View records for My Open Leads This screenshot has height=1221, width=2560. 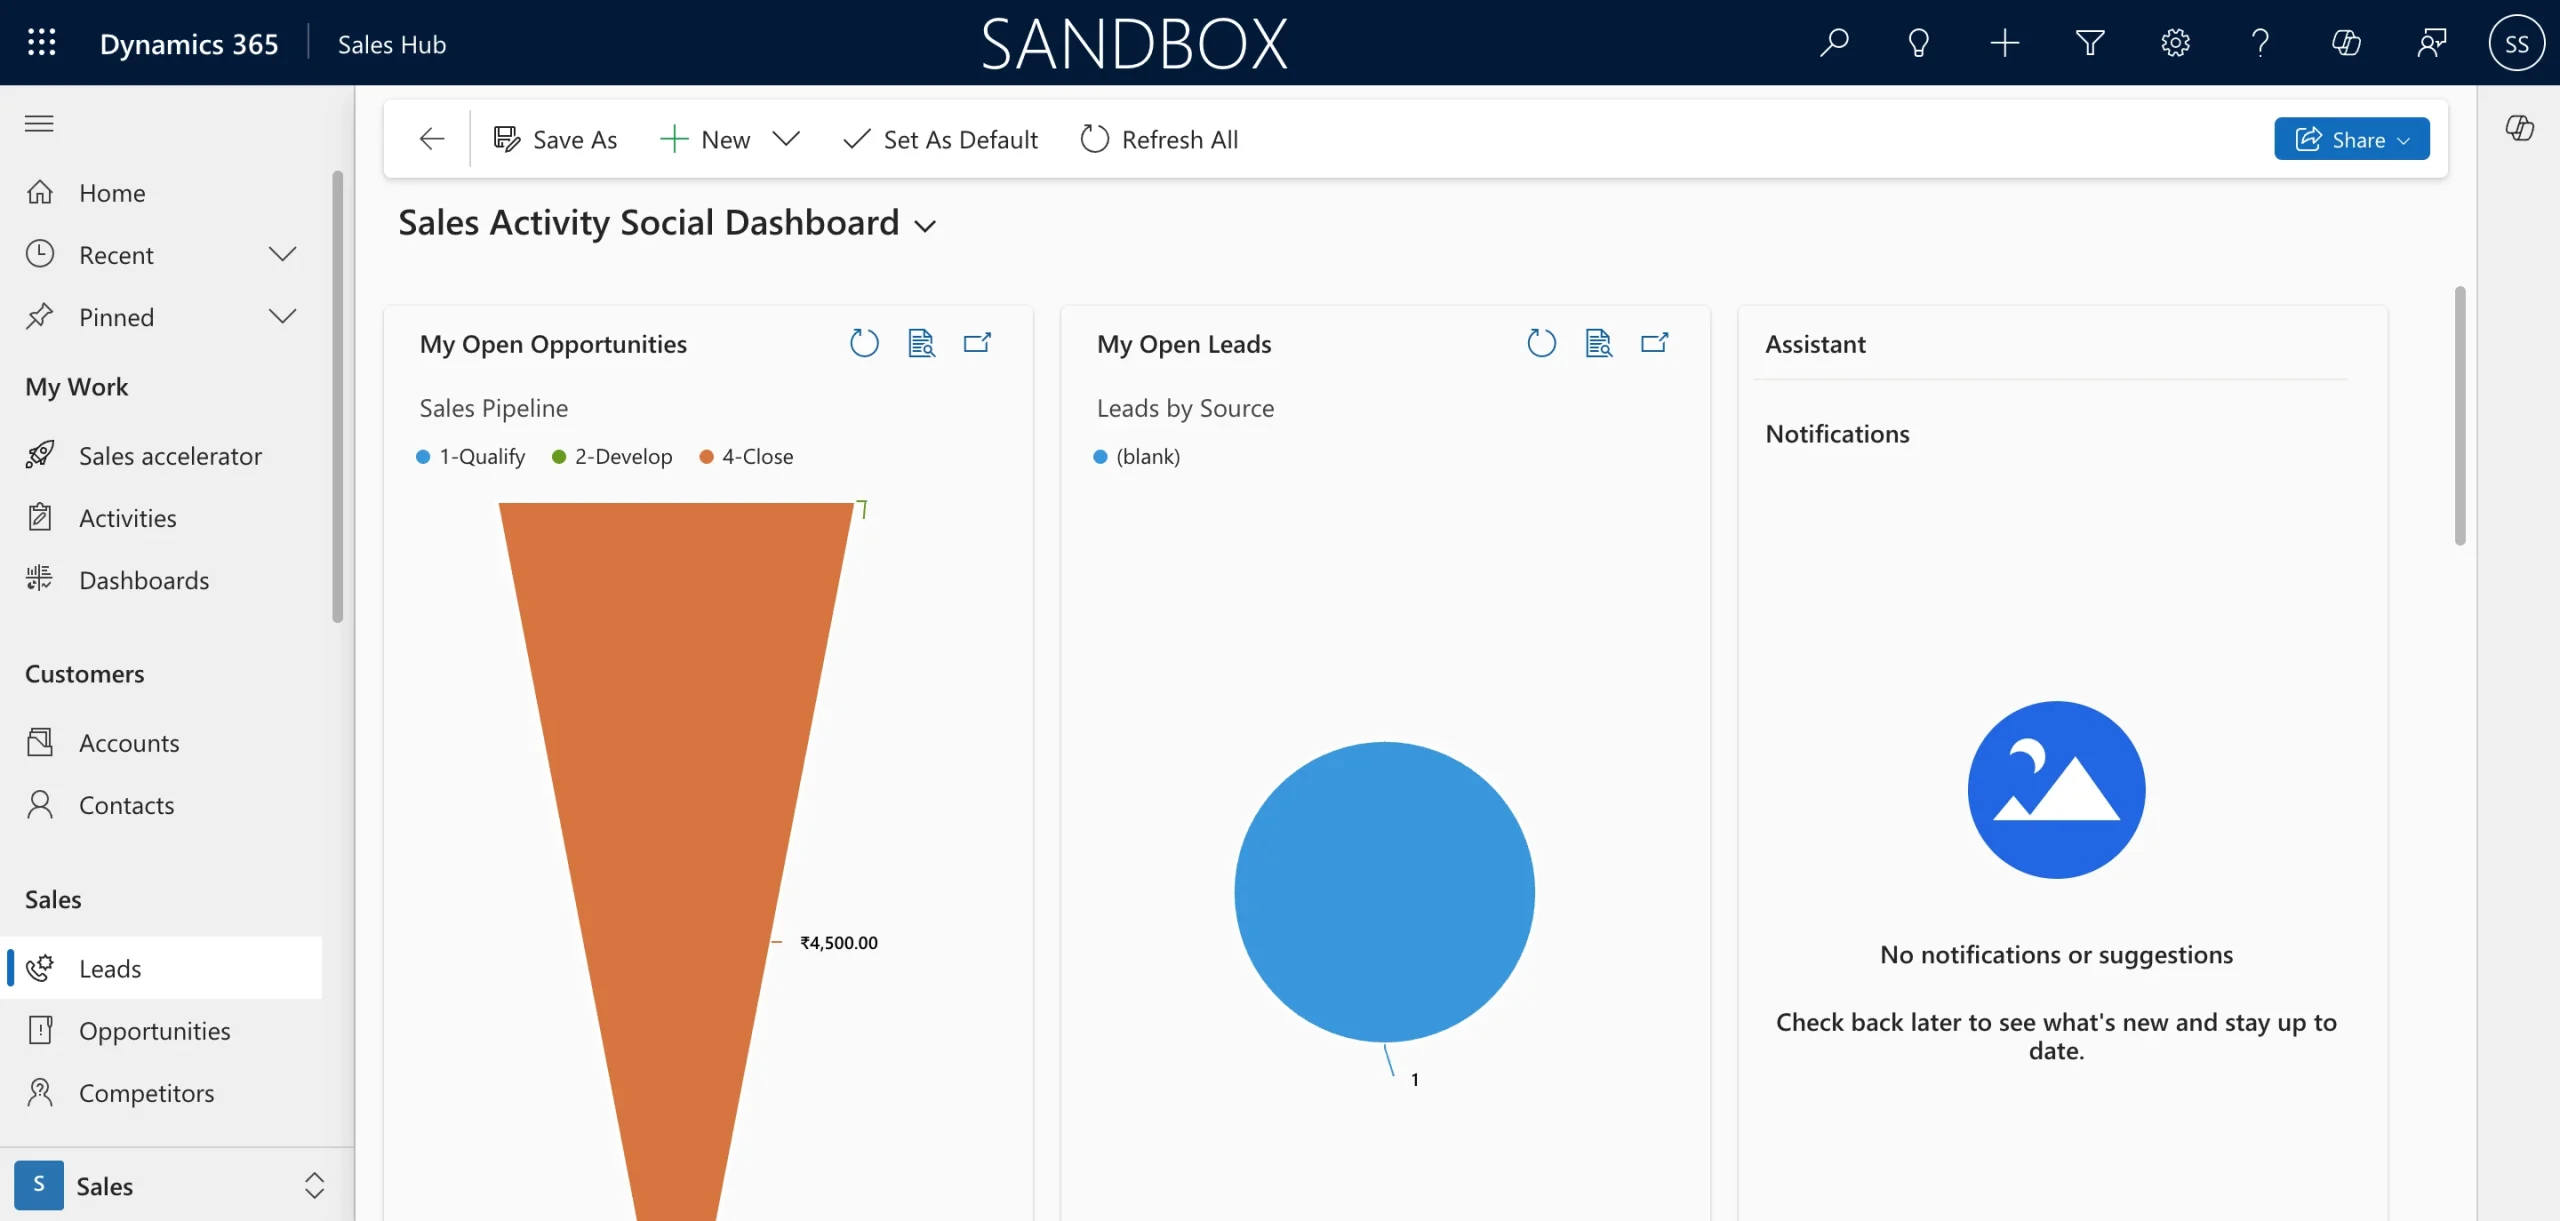(1599, 343)
